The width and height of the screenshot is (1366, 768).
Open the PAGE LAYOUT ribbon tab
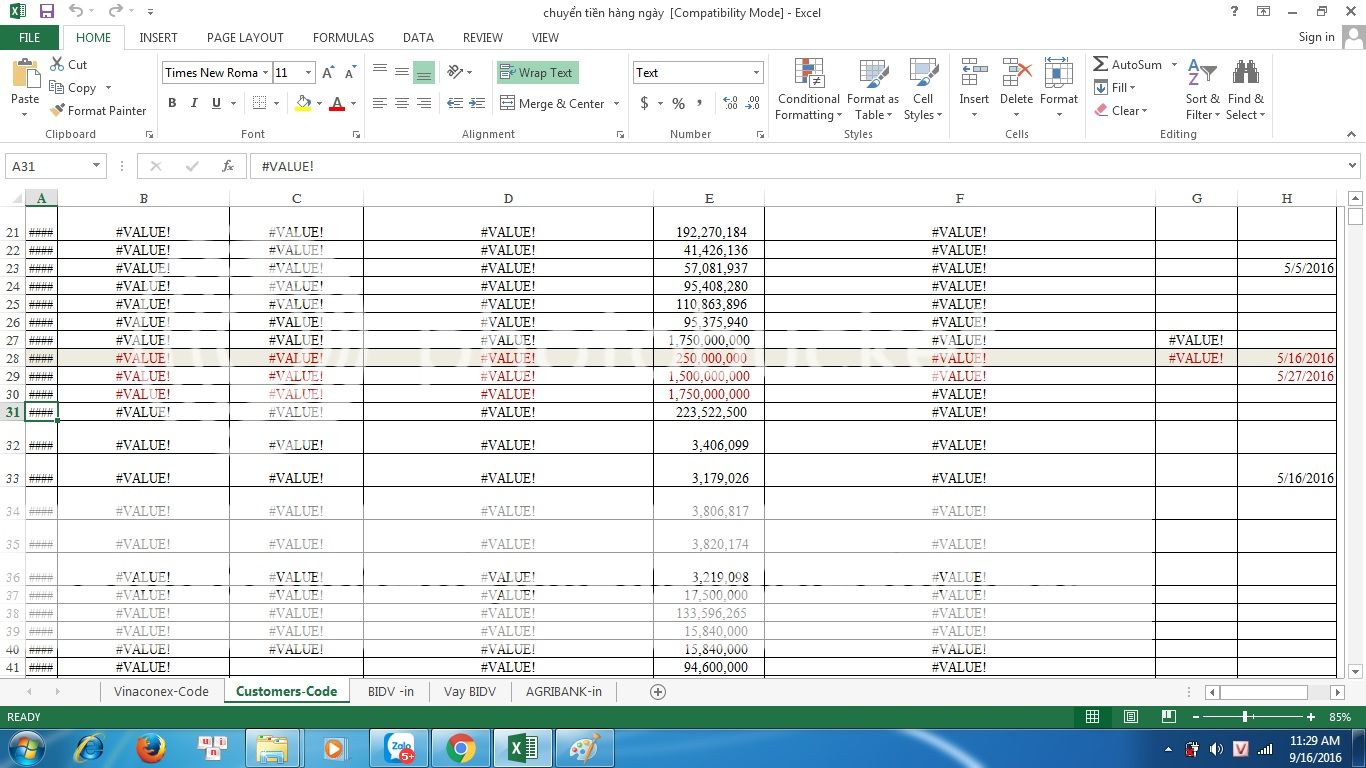[x=245, y=37]
